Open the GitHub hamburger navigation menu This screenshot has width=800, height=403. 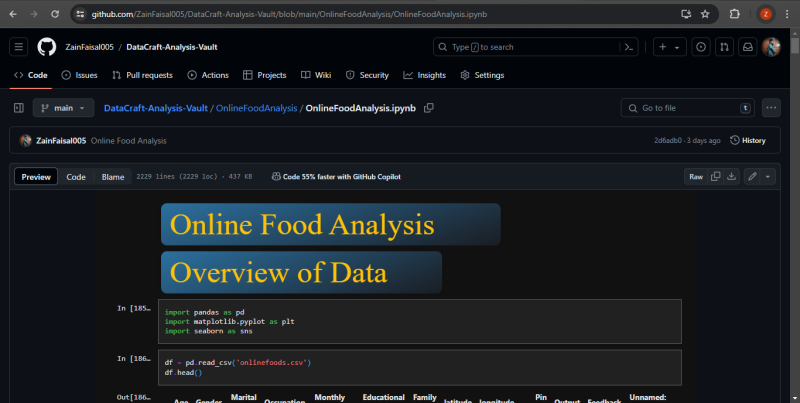pyautogui.click(x=19, y=47)
